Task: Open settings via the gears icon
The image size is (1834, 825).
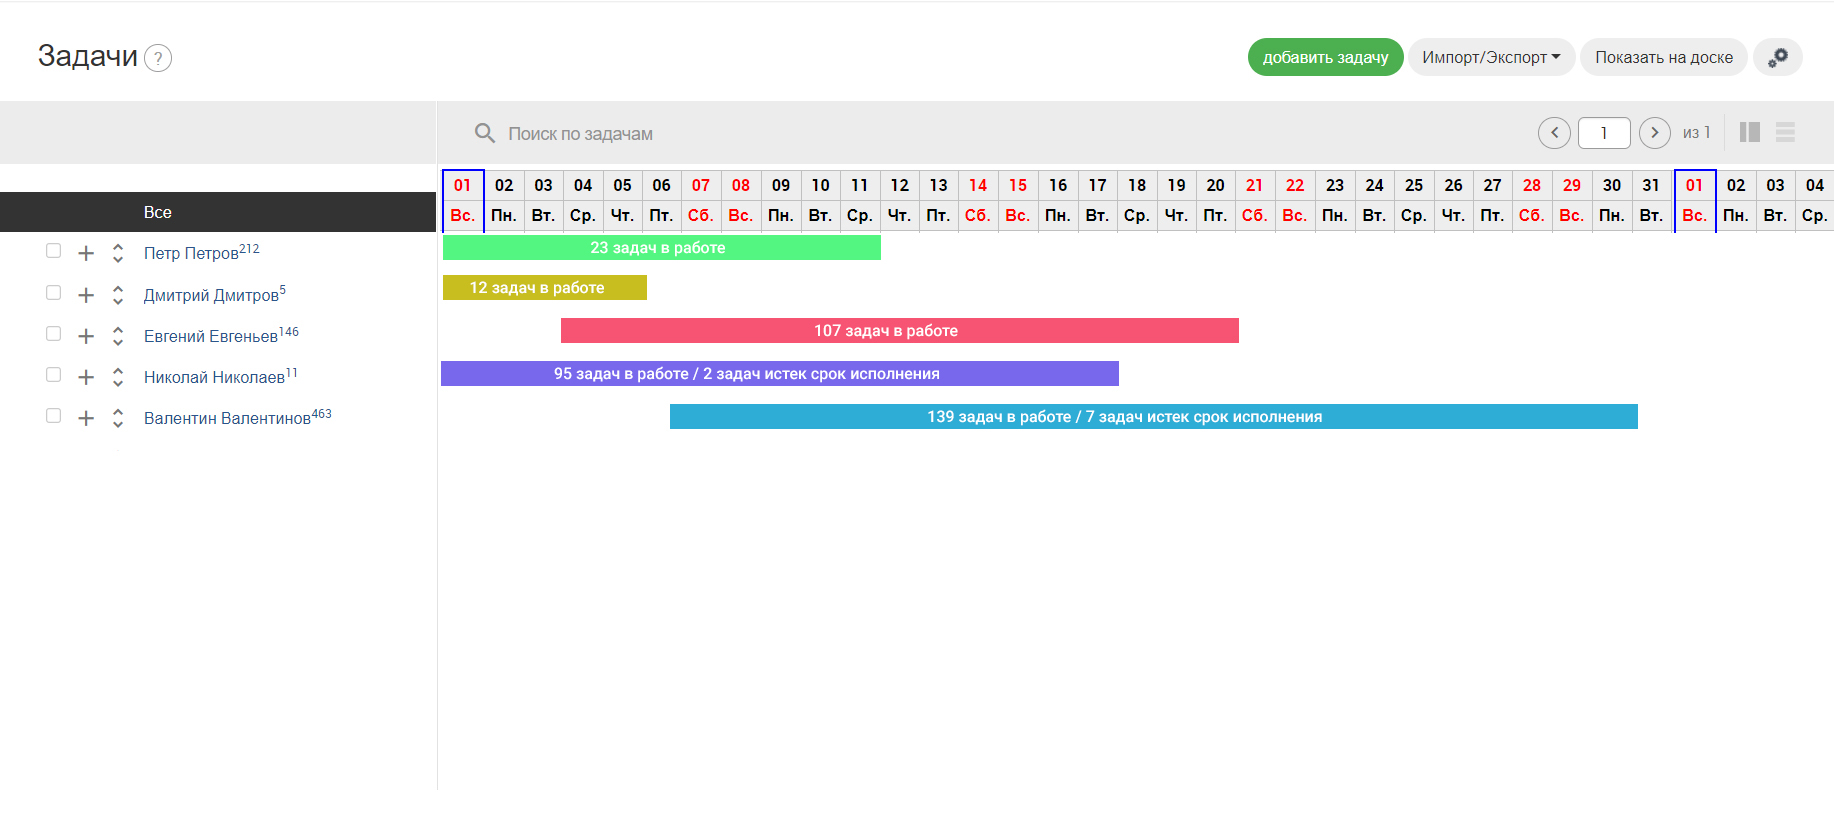Action: [1777, 58]
